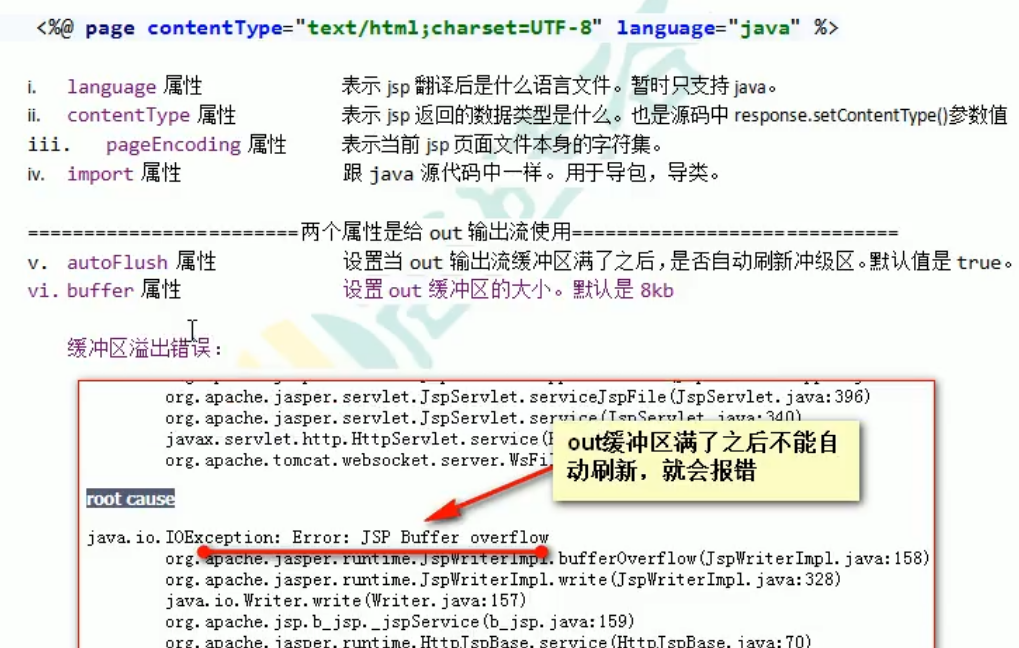Select the "import 属性" list item
The image size is (1019, 648).
[123, 174]
